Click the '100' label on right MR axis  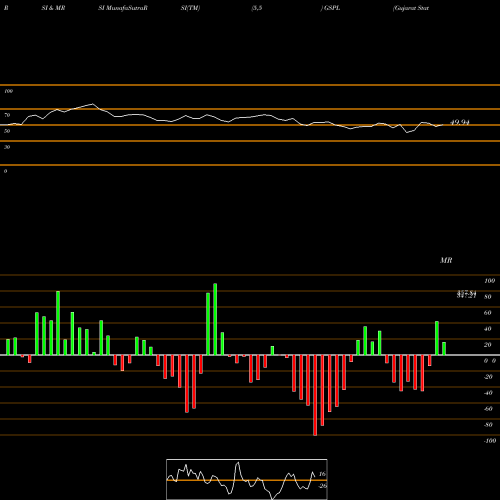click(489, 281)
